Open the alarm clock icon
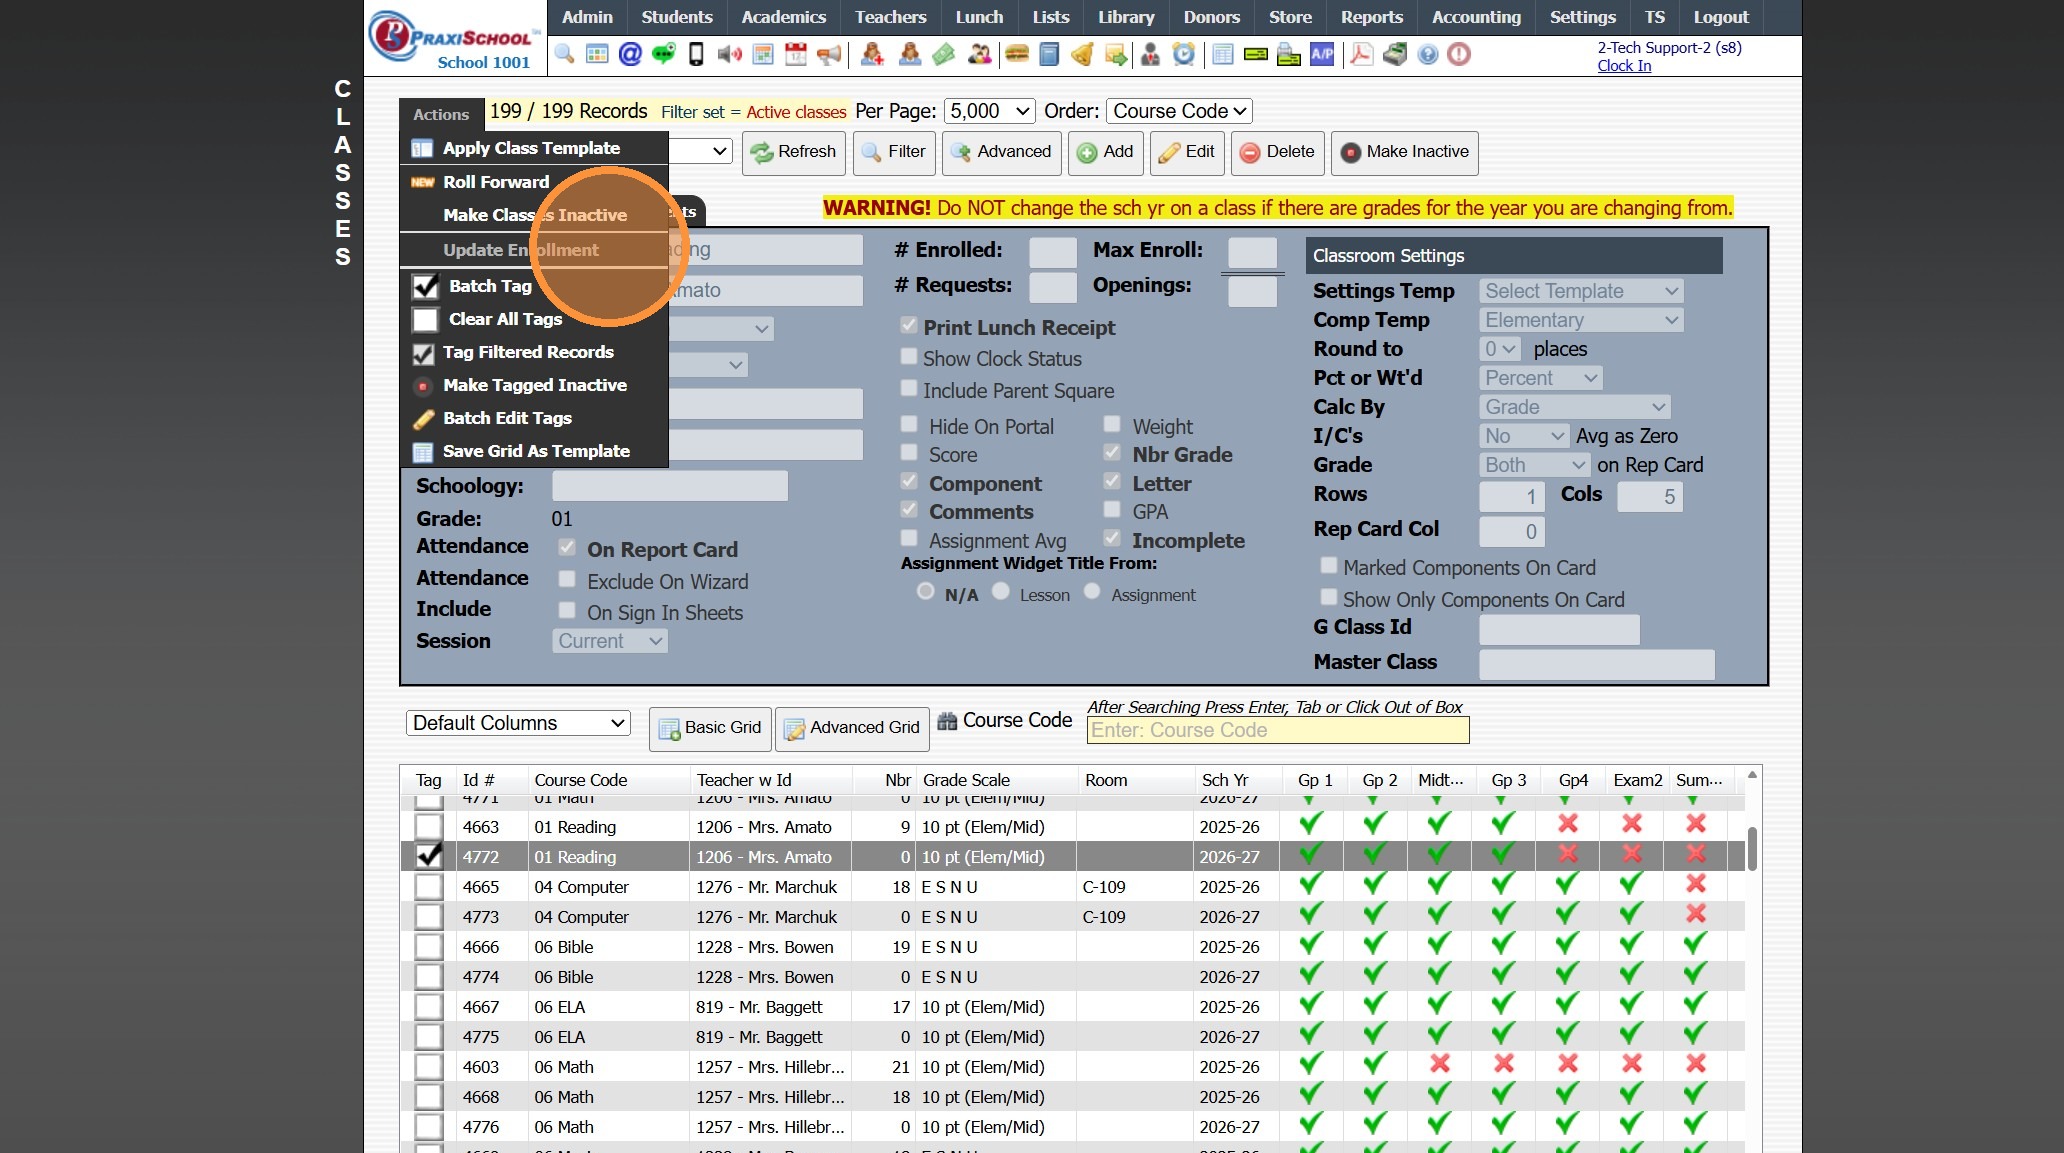The image size is (2064, 1153). click(1184, 54)
